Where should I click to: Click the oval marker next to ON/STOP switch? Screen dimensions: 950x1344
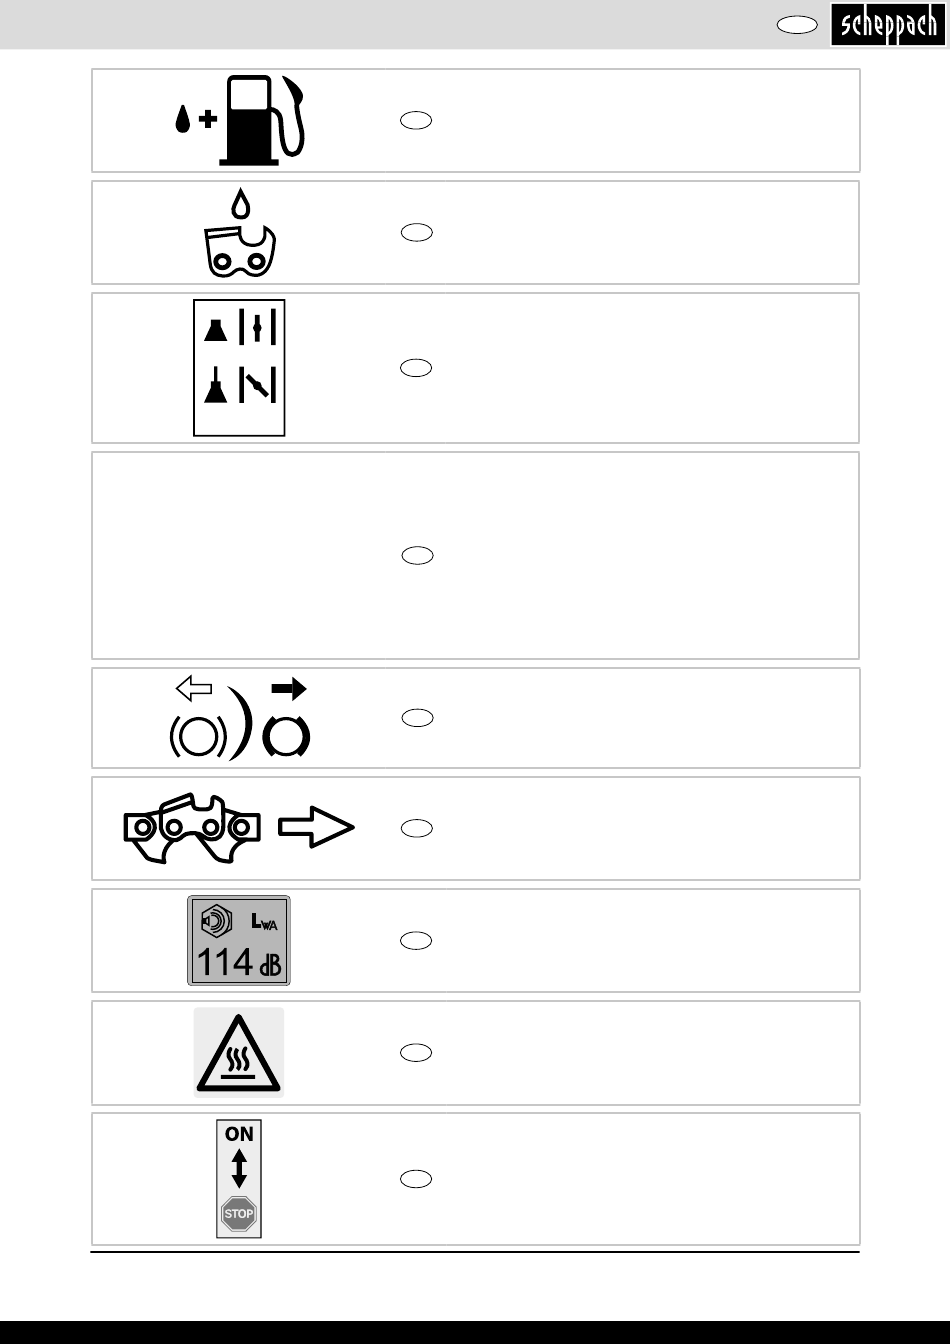417,1179
